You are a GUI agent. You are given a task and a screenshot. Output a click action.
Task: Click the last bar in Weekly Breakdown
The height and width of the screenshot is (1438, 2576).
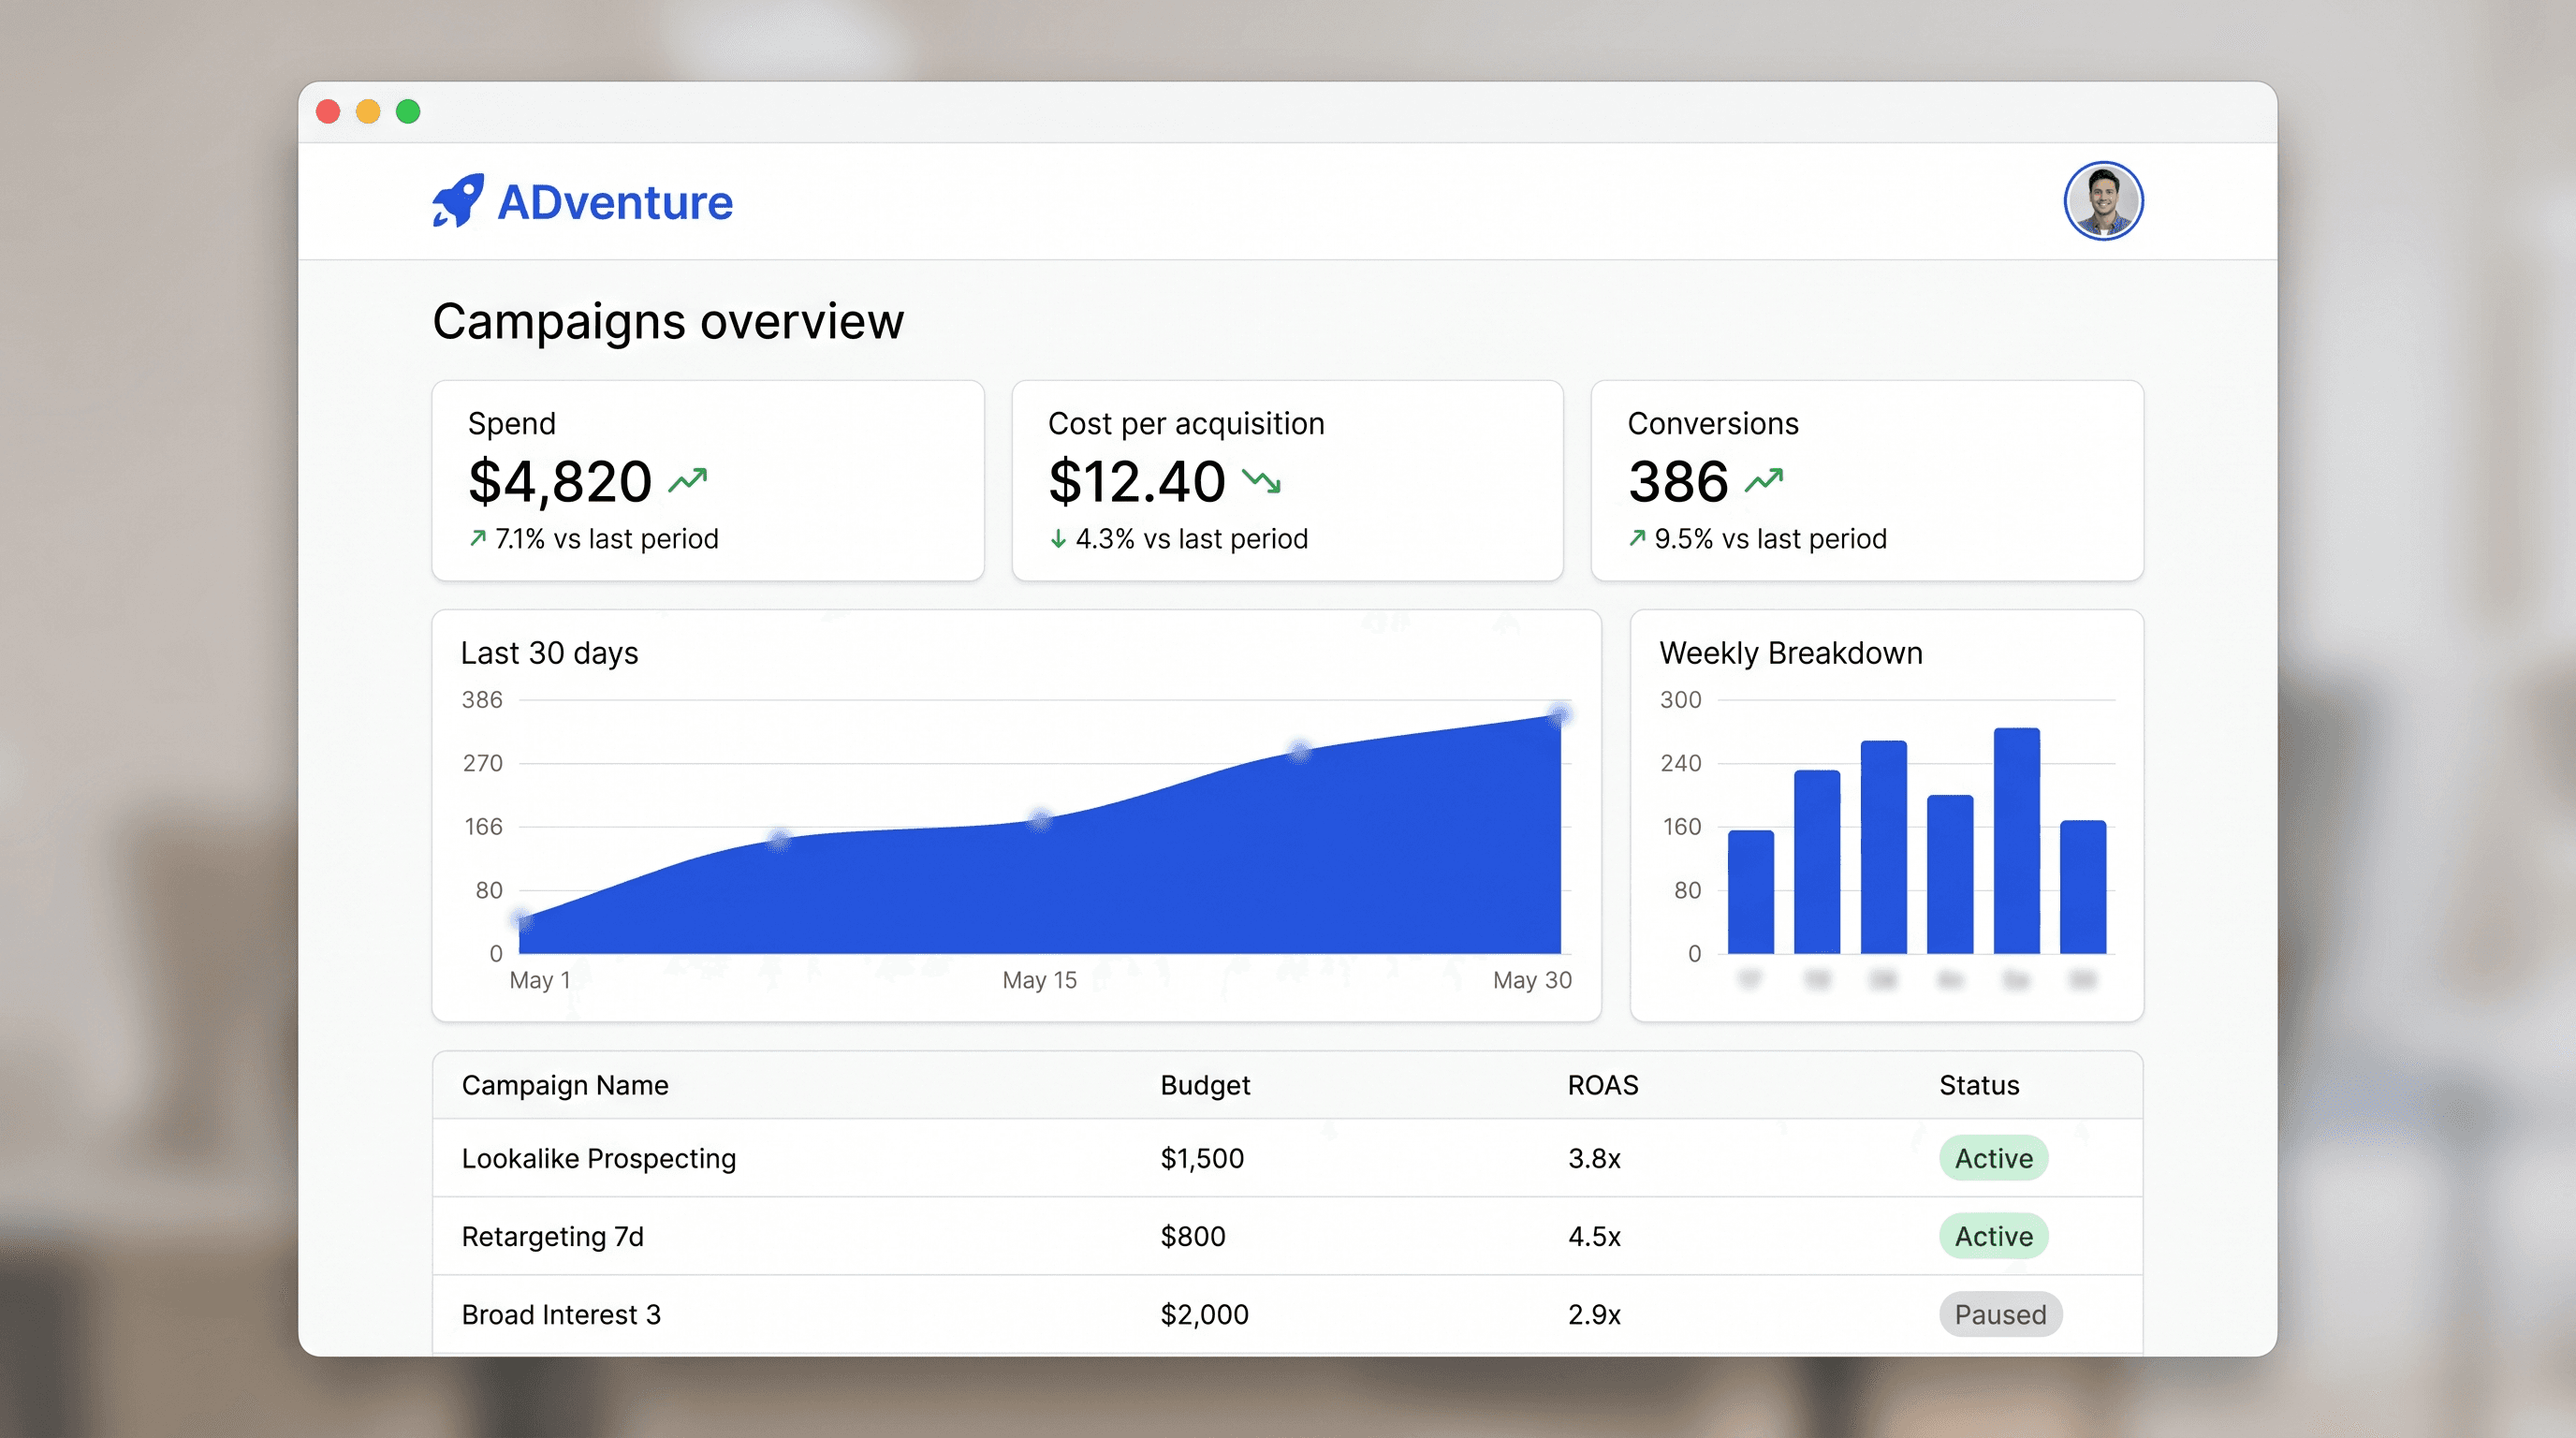2083,887
